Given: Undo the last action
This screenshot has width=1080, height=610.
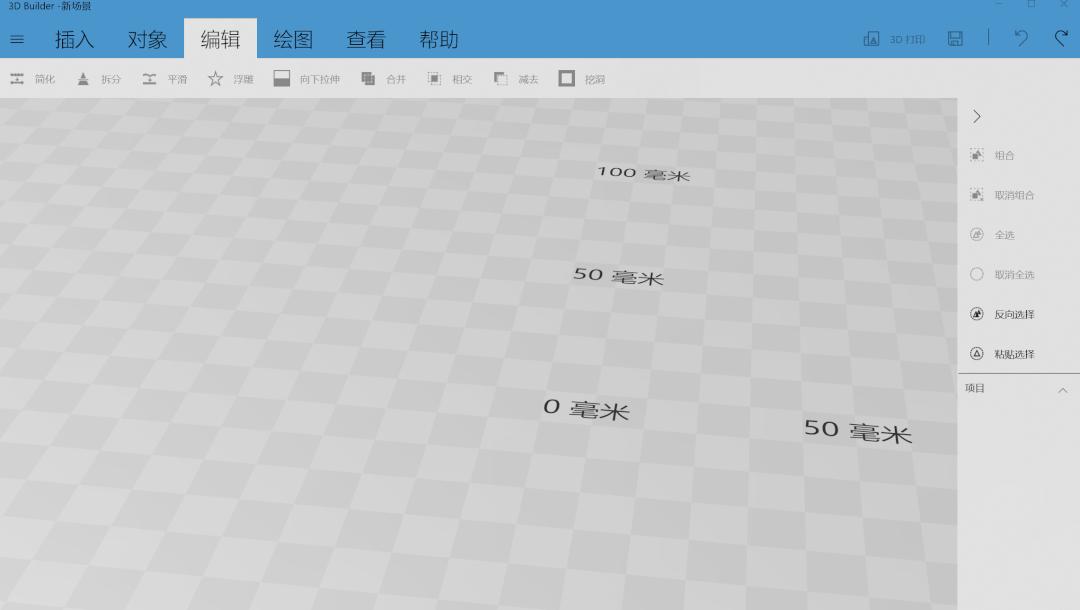Looking at the screenshot, I should click(x=1019, y=38).
